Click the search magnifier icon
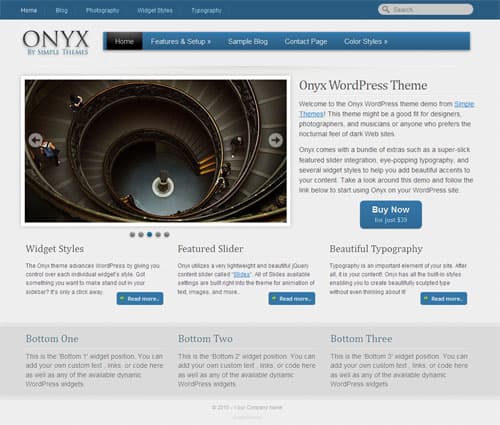Viewport: 500px width, 425px height. click(x=386, y=9)
